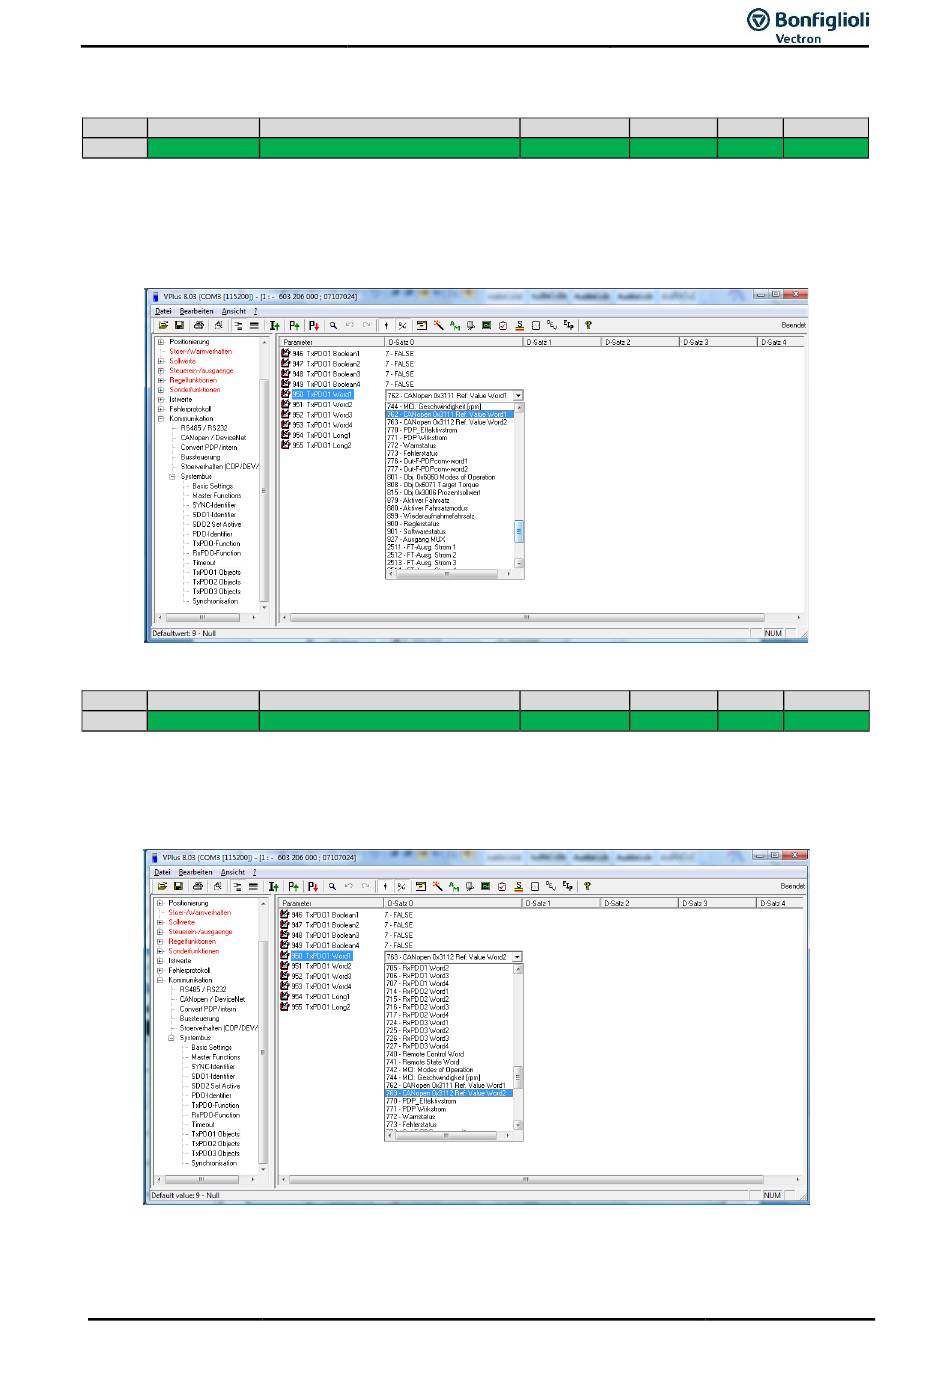Click D-Satz 3 column header in lower window
Viewport: 950px width, 1379px height.
[718, 903]
